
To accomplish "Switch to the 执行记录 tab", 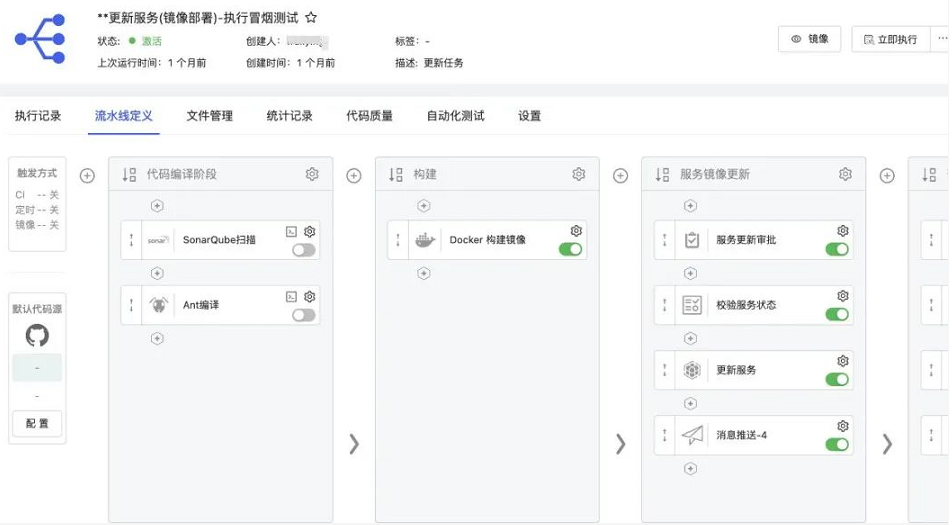I will click(38, 116).
